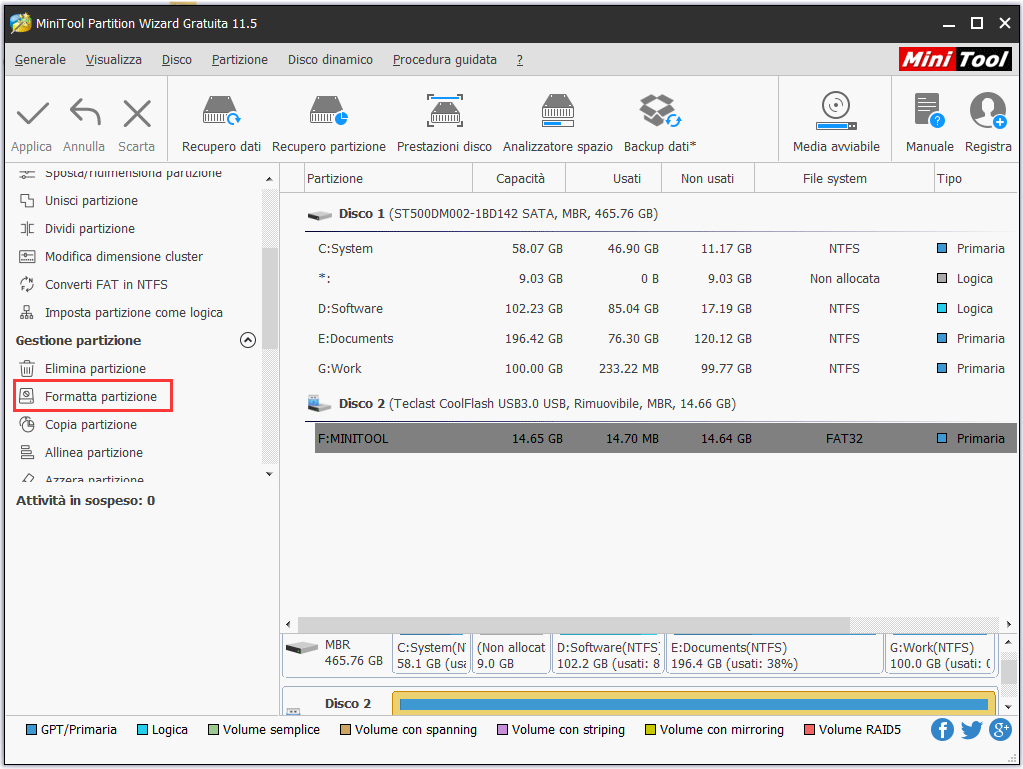This screenshot has height=769, width=1023.
Task: Collapse the Gestione partizione section
Action: [x=248, y=340]
